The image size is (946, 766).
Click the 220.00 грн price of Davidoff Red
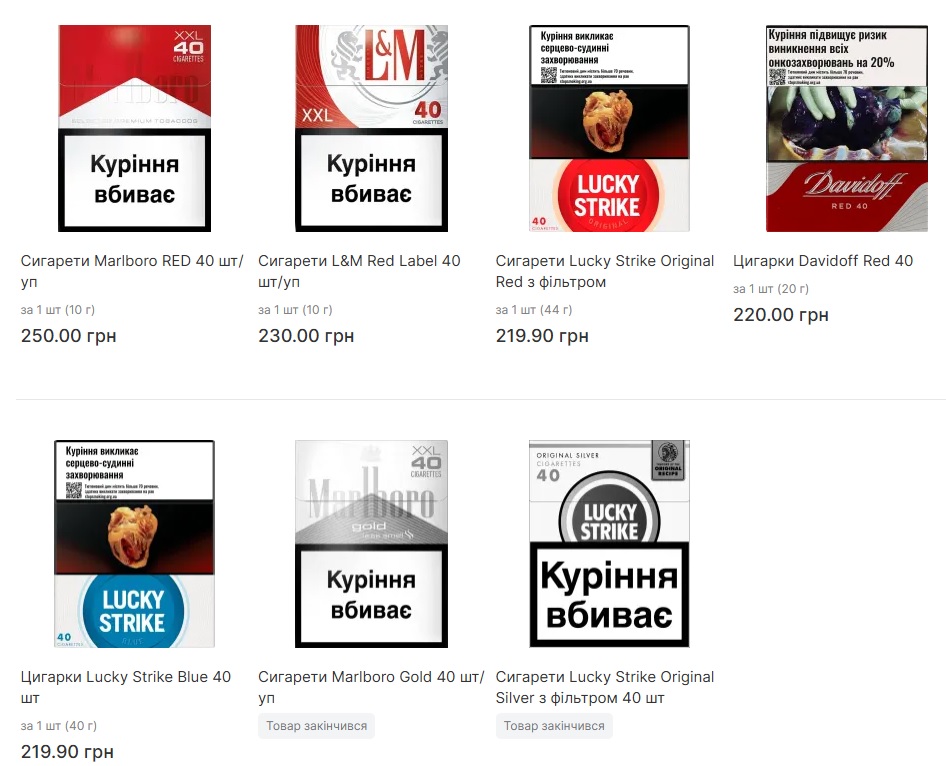781,315
